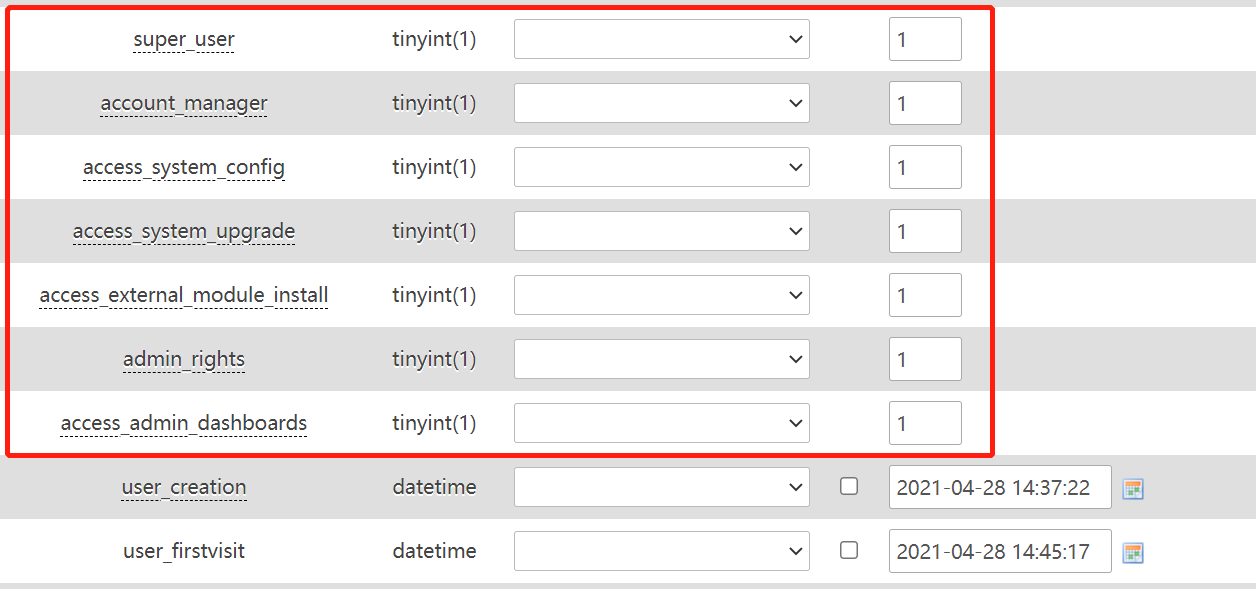The width and height of the screenshot is (1256, 589).
Task: Click the account_manager value field
Action: pyautogui.click(x=925, y=103)
